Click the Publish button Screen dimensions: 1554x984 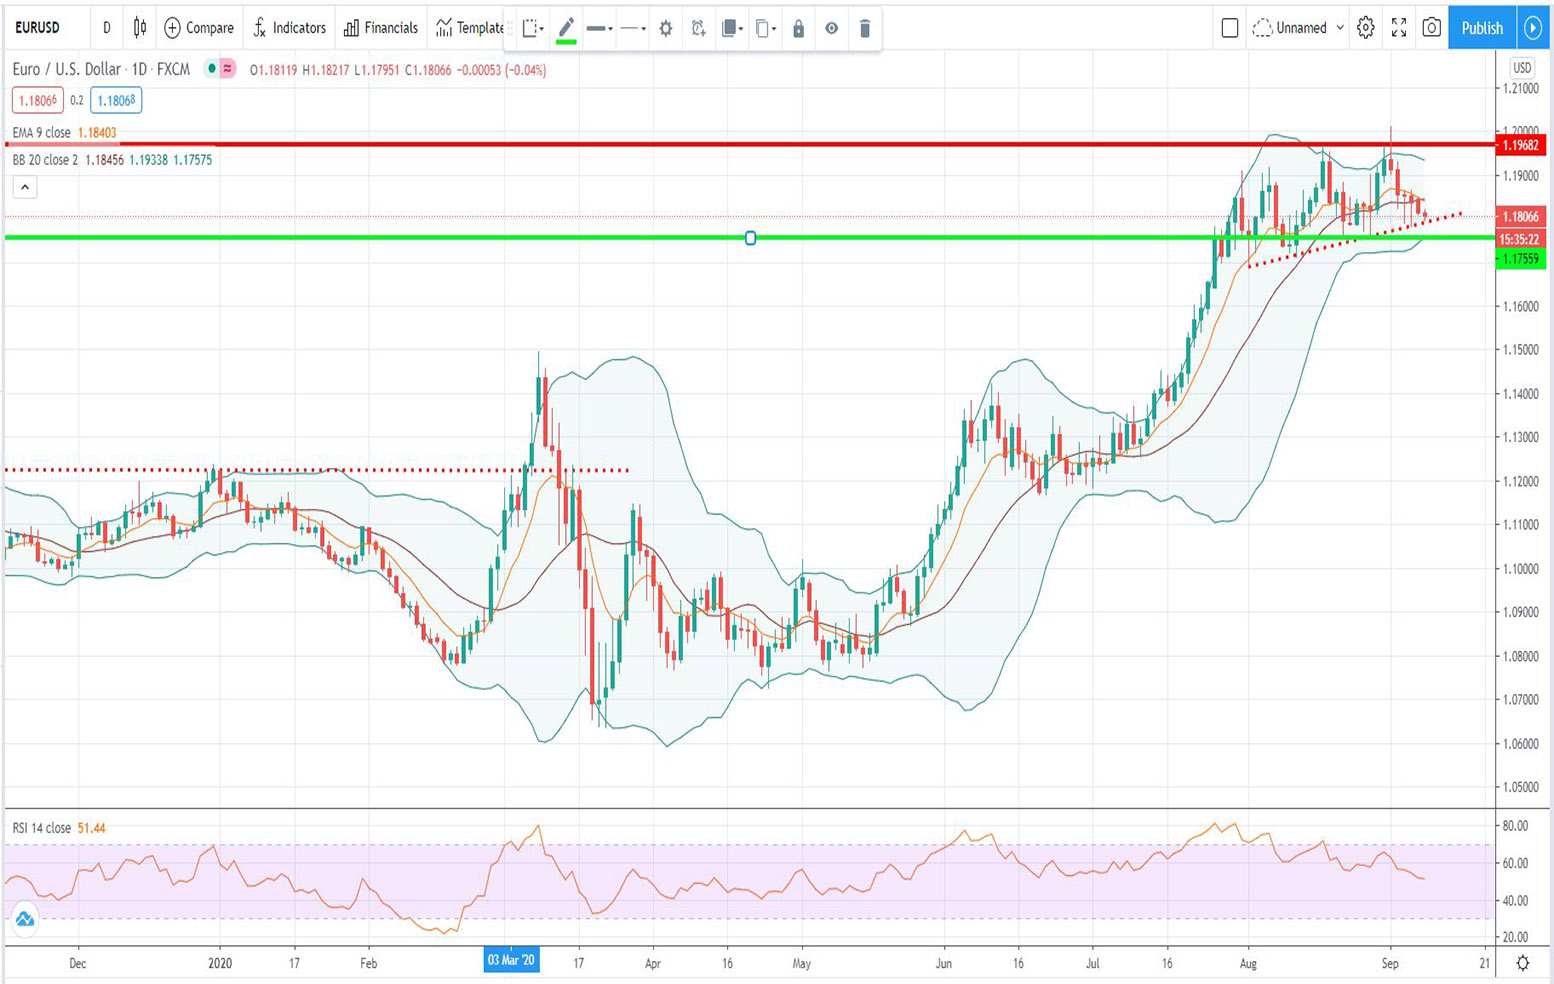coord(1481,28)
